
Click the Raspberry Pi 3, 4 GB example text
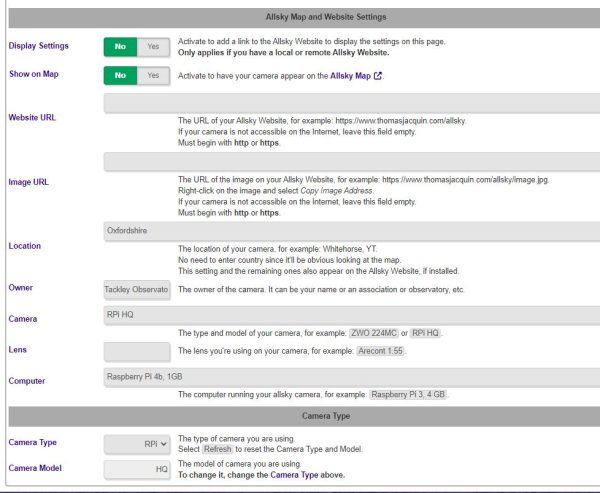pyautogui.click(x=408, y=395)
